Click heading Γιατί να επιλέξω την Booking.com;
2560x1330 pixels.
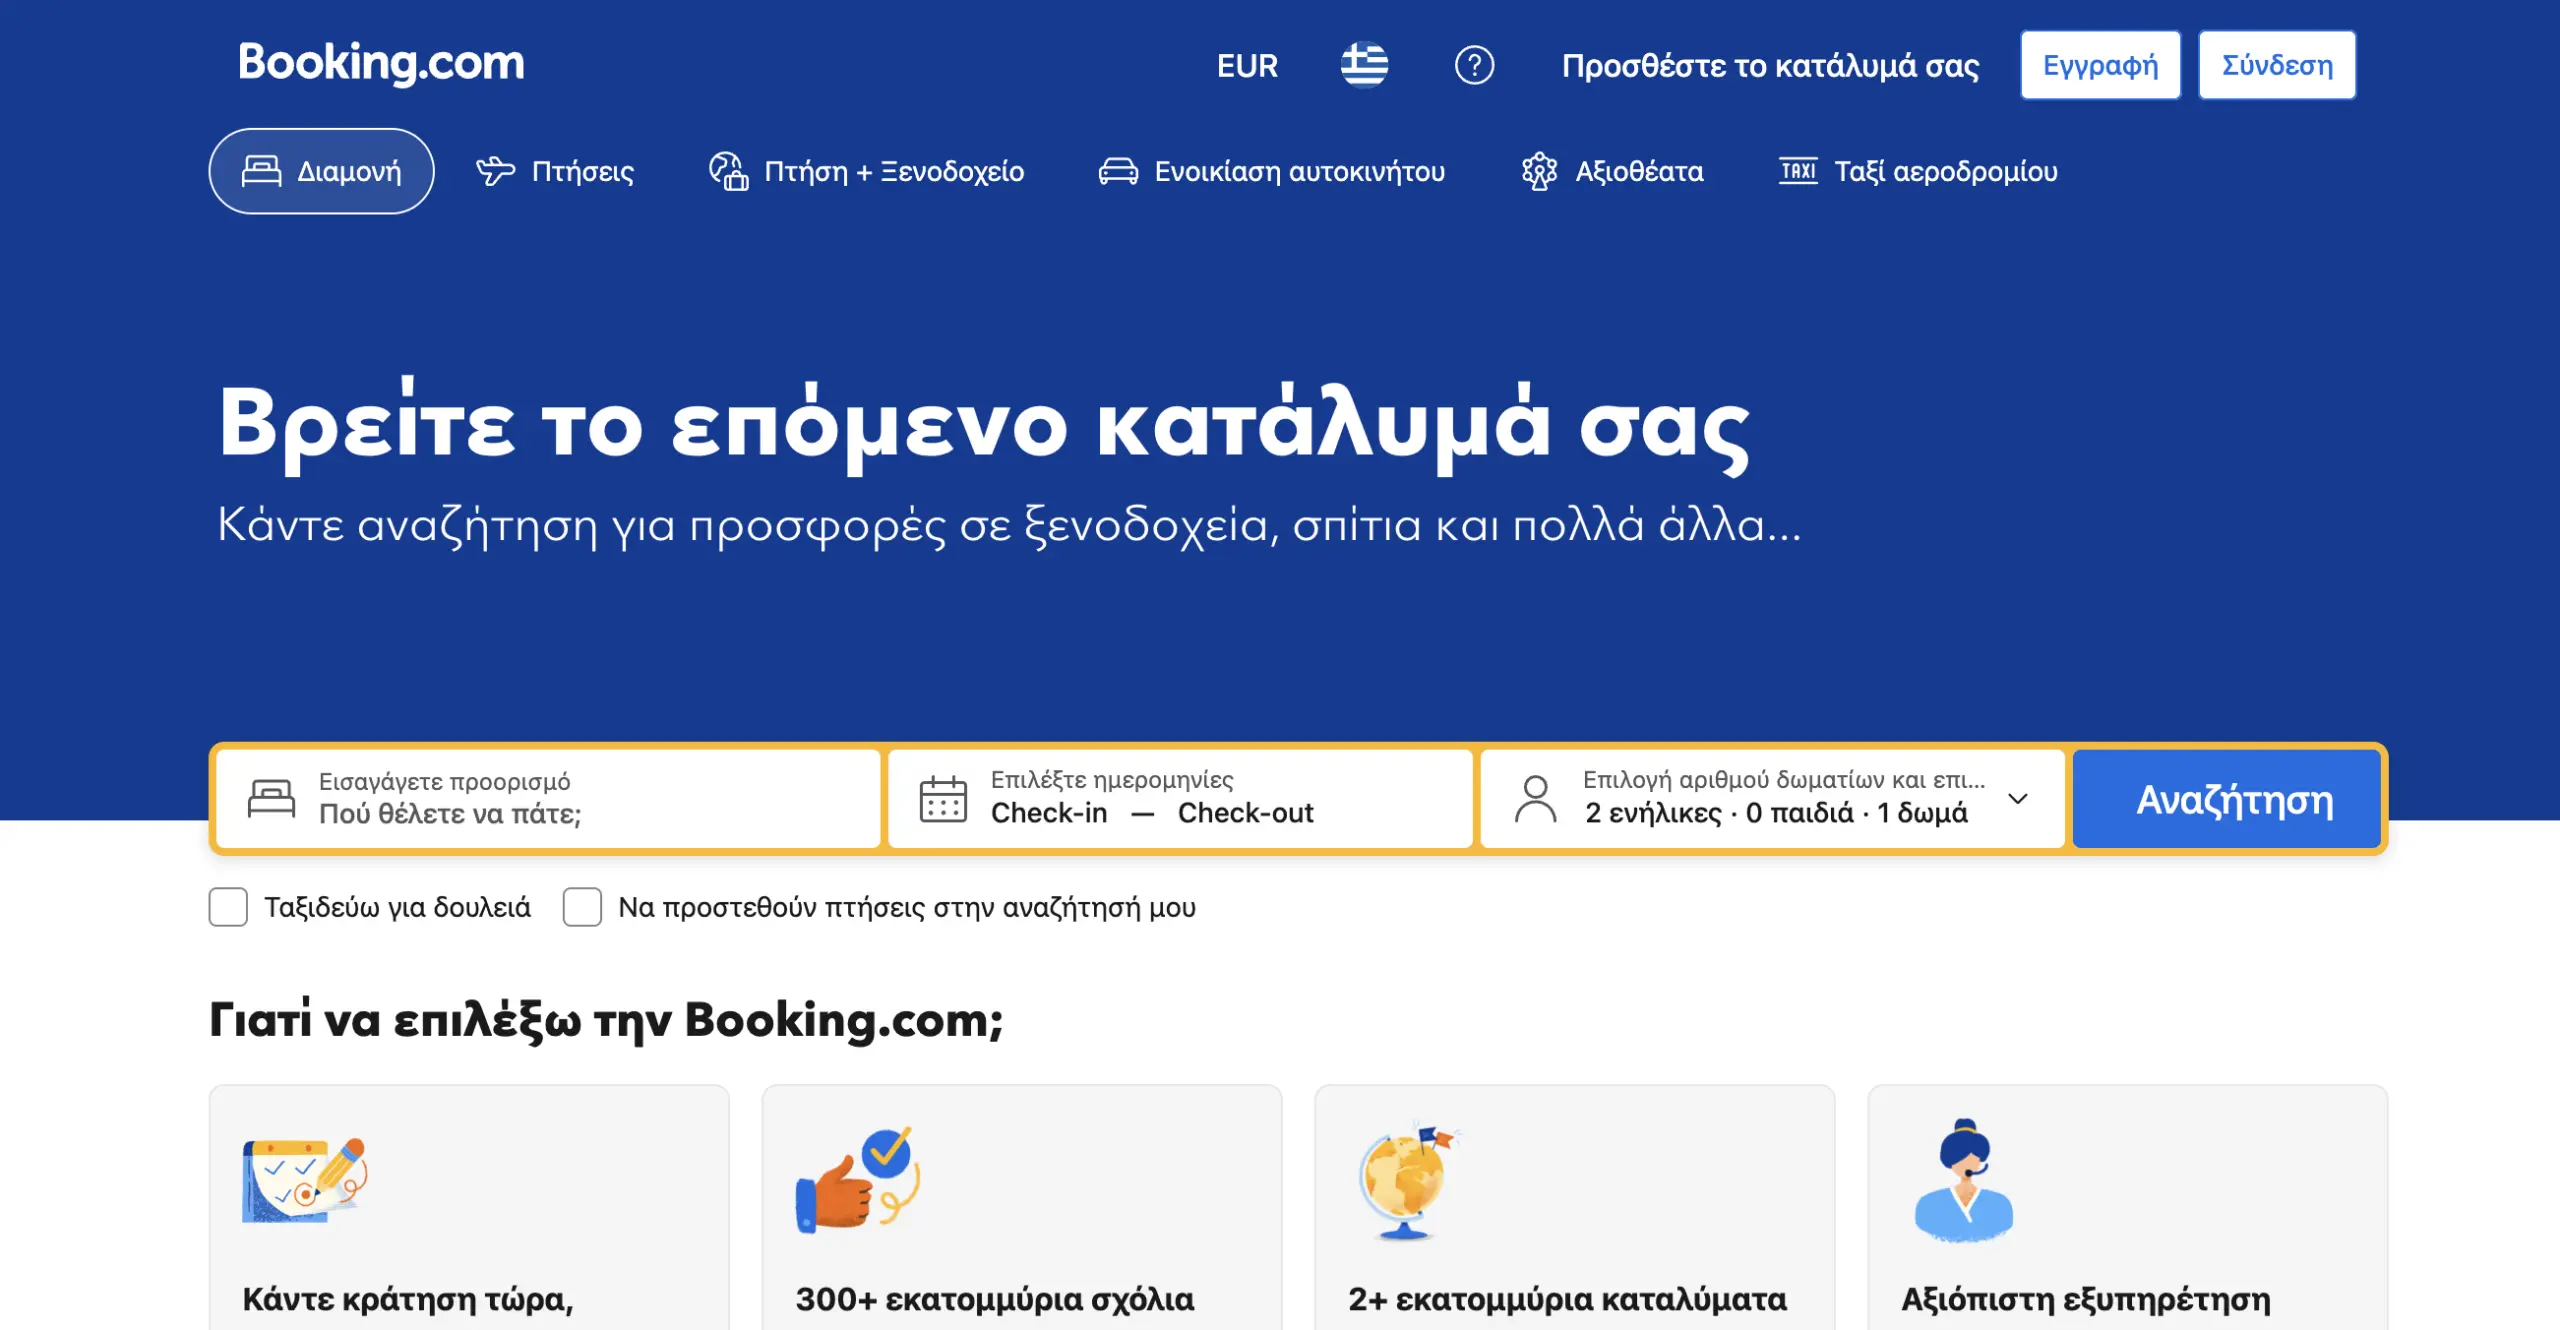pos(606,1020)
